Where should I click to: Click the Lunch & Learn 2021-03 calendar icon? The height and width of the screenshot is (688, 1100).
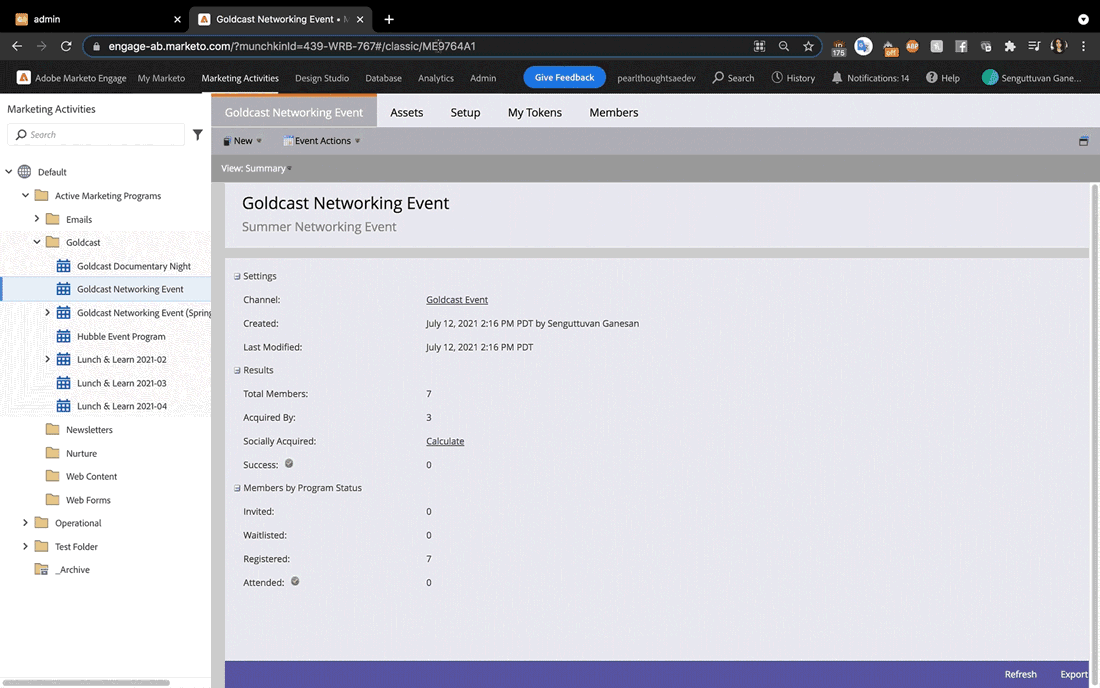[63, 383]
